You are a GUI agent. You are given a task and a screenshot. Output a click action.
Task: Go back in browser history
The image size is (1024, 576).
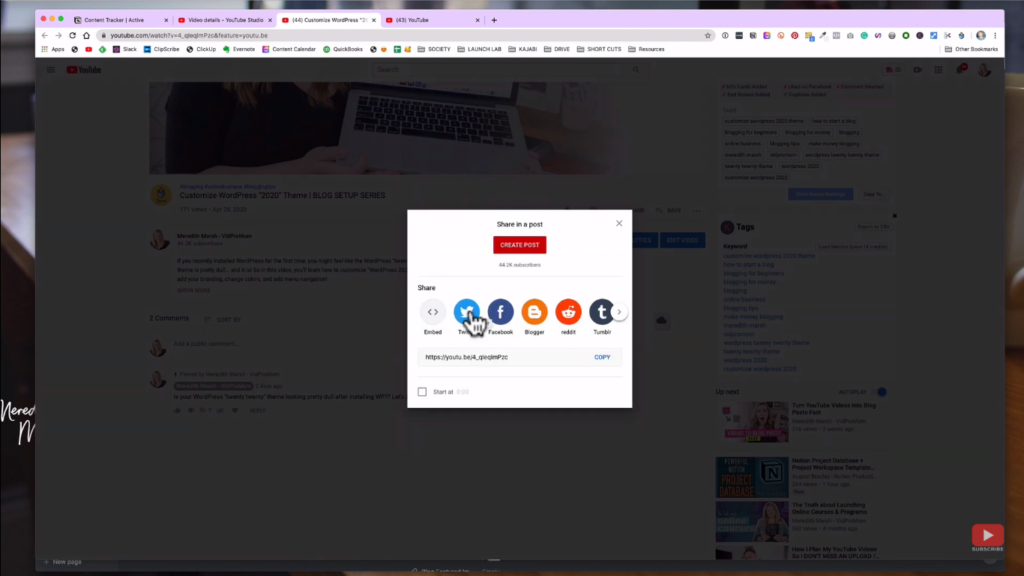[x=44, y=35]
